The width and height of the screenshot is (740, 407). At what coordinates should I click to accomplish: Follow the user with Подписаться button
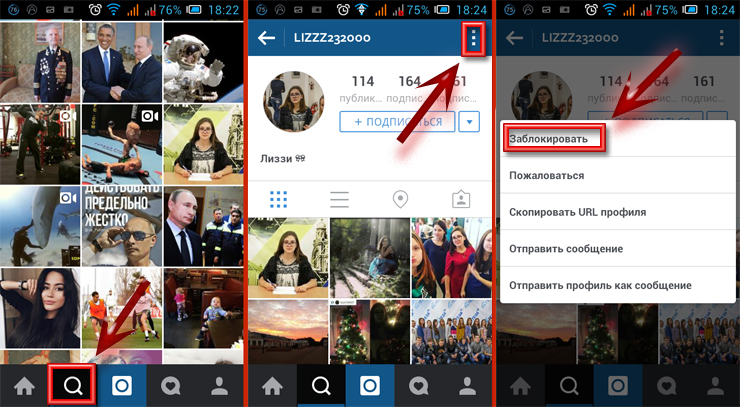click(x=397, y=122)
